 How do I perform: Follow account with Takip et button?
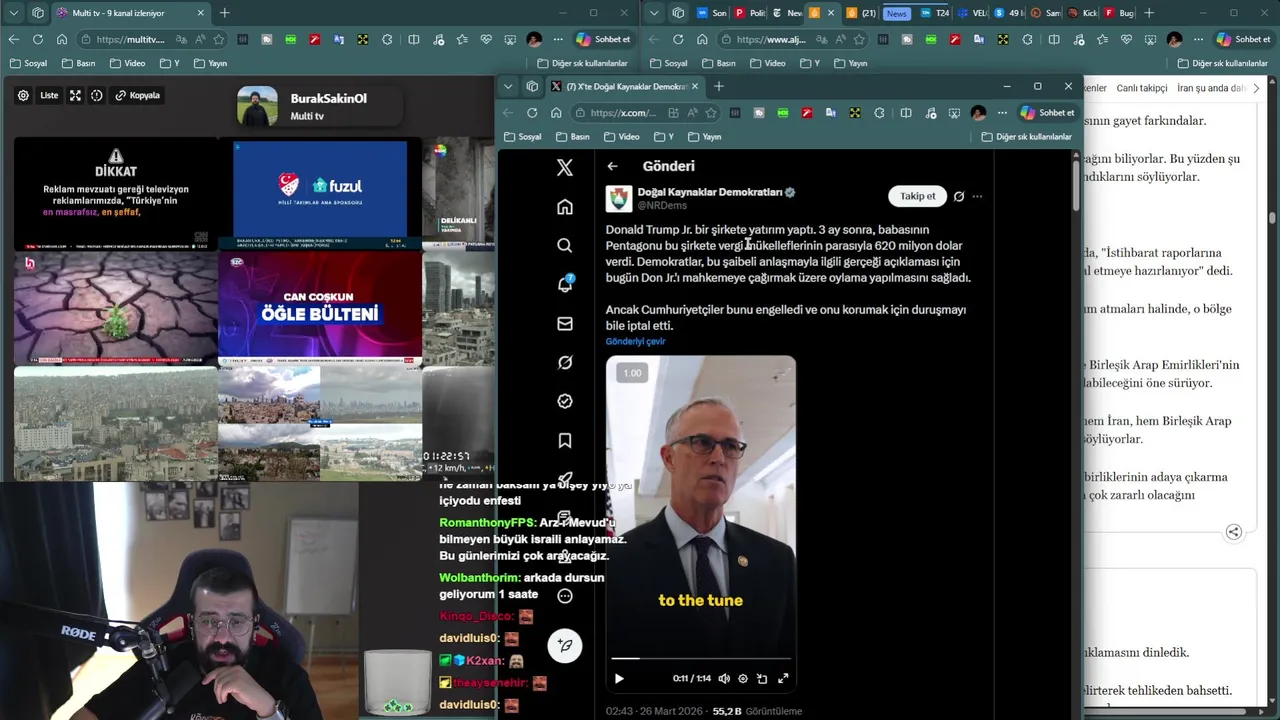click(x=917, y=196)
